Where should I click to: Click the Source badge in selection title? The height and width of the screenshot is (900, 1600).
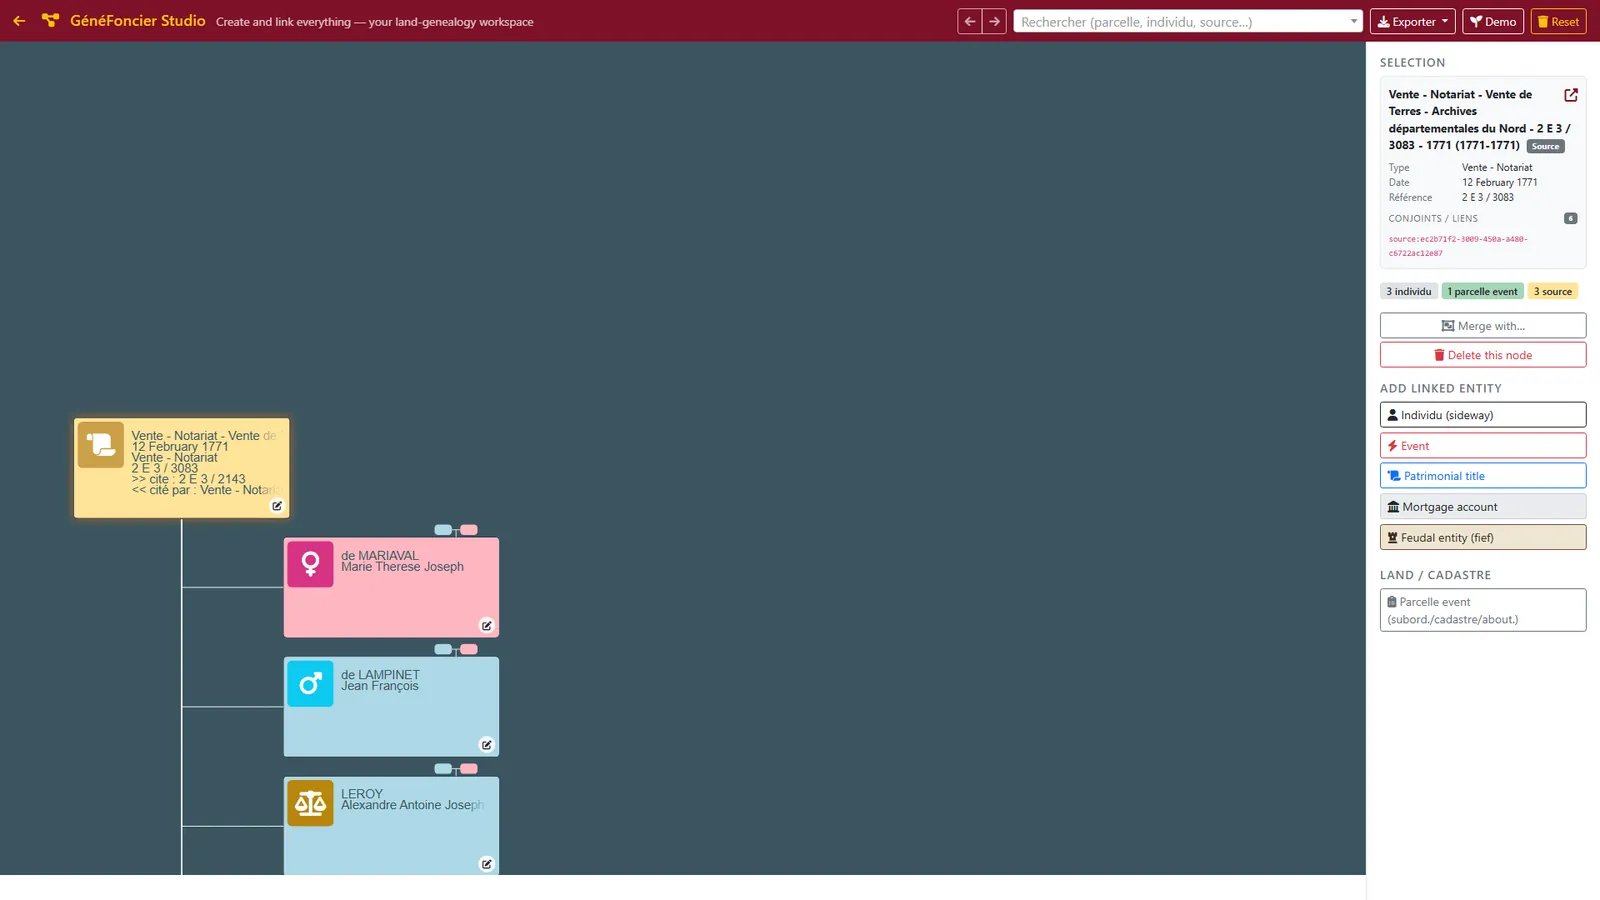coord(1545,146)
